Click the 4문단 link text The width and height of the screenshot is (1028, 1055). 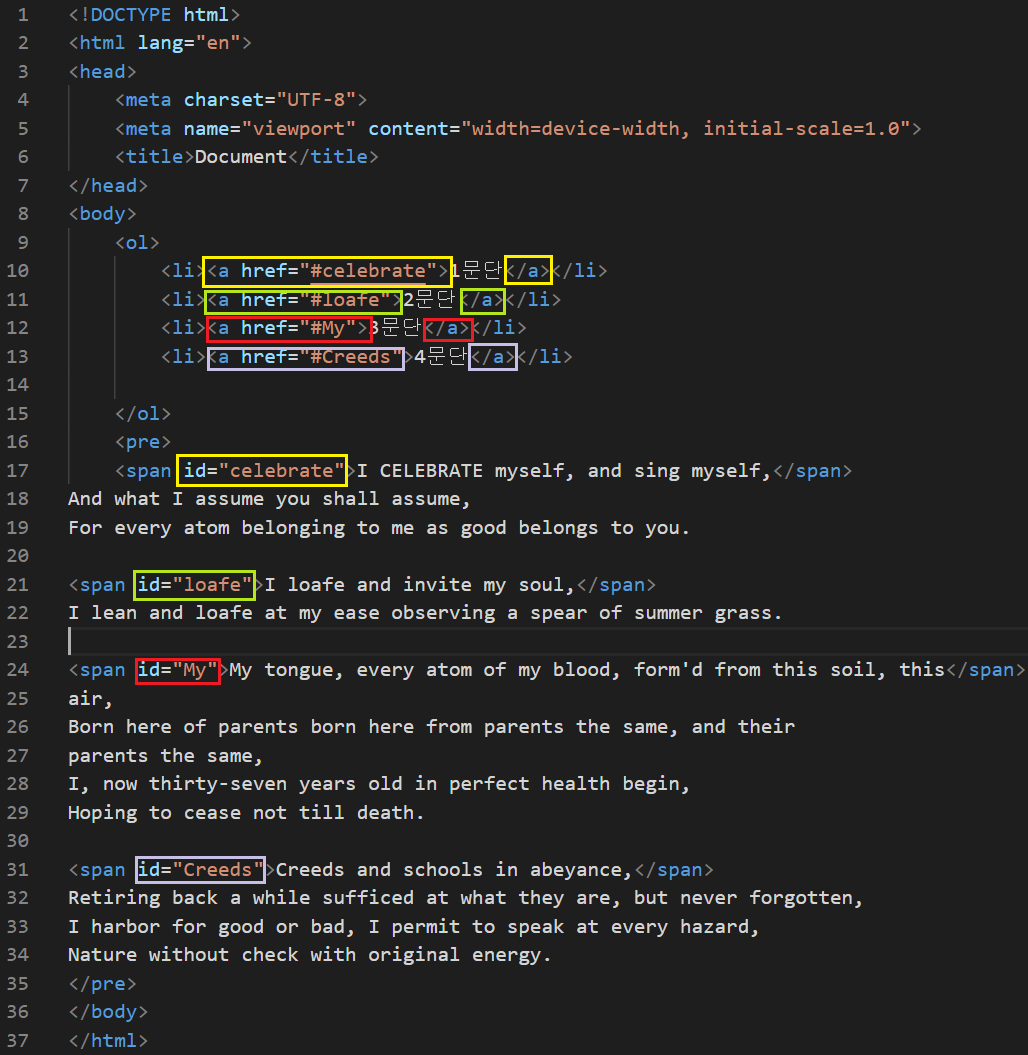tap(441, 357)
